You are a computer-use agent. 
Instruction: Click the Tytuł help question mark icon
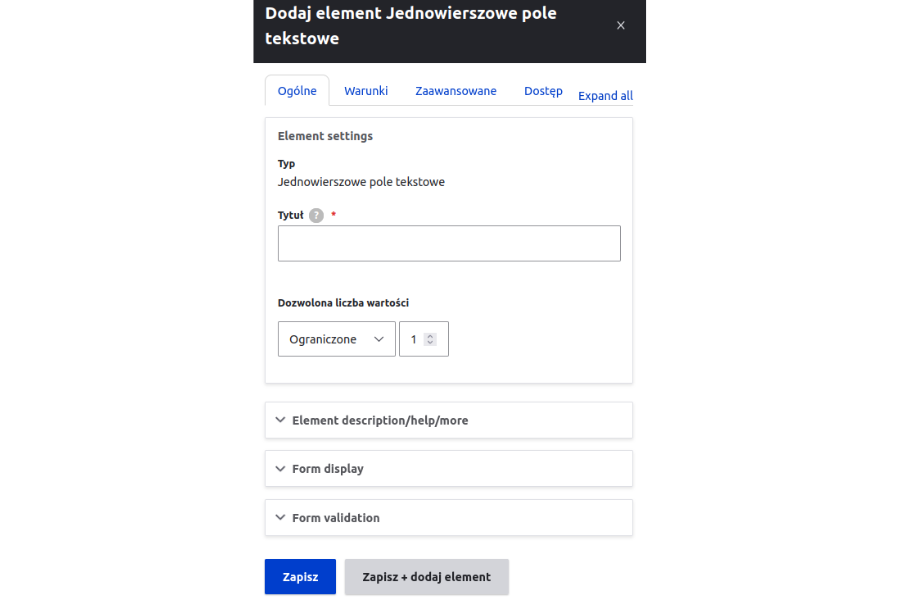[316, 215]
